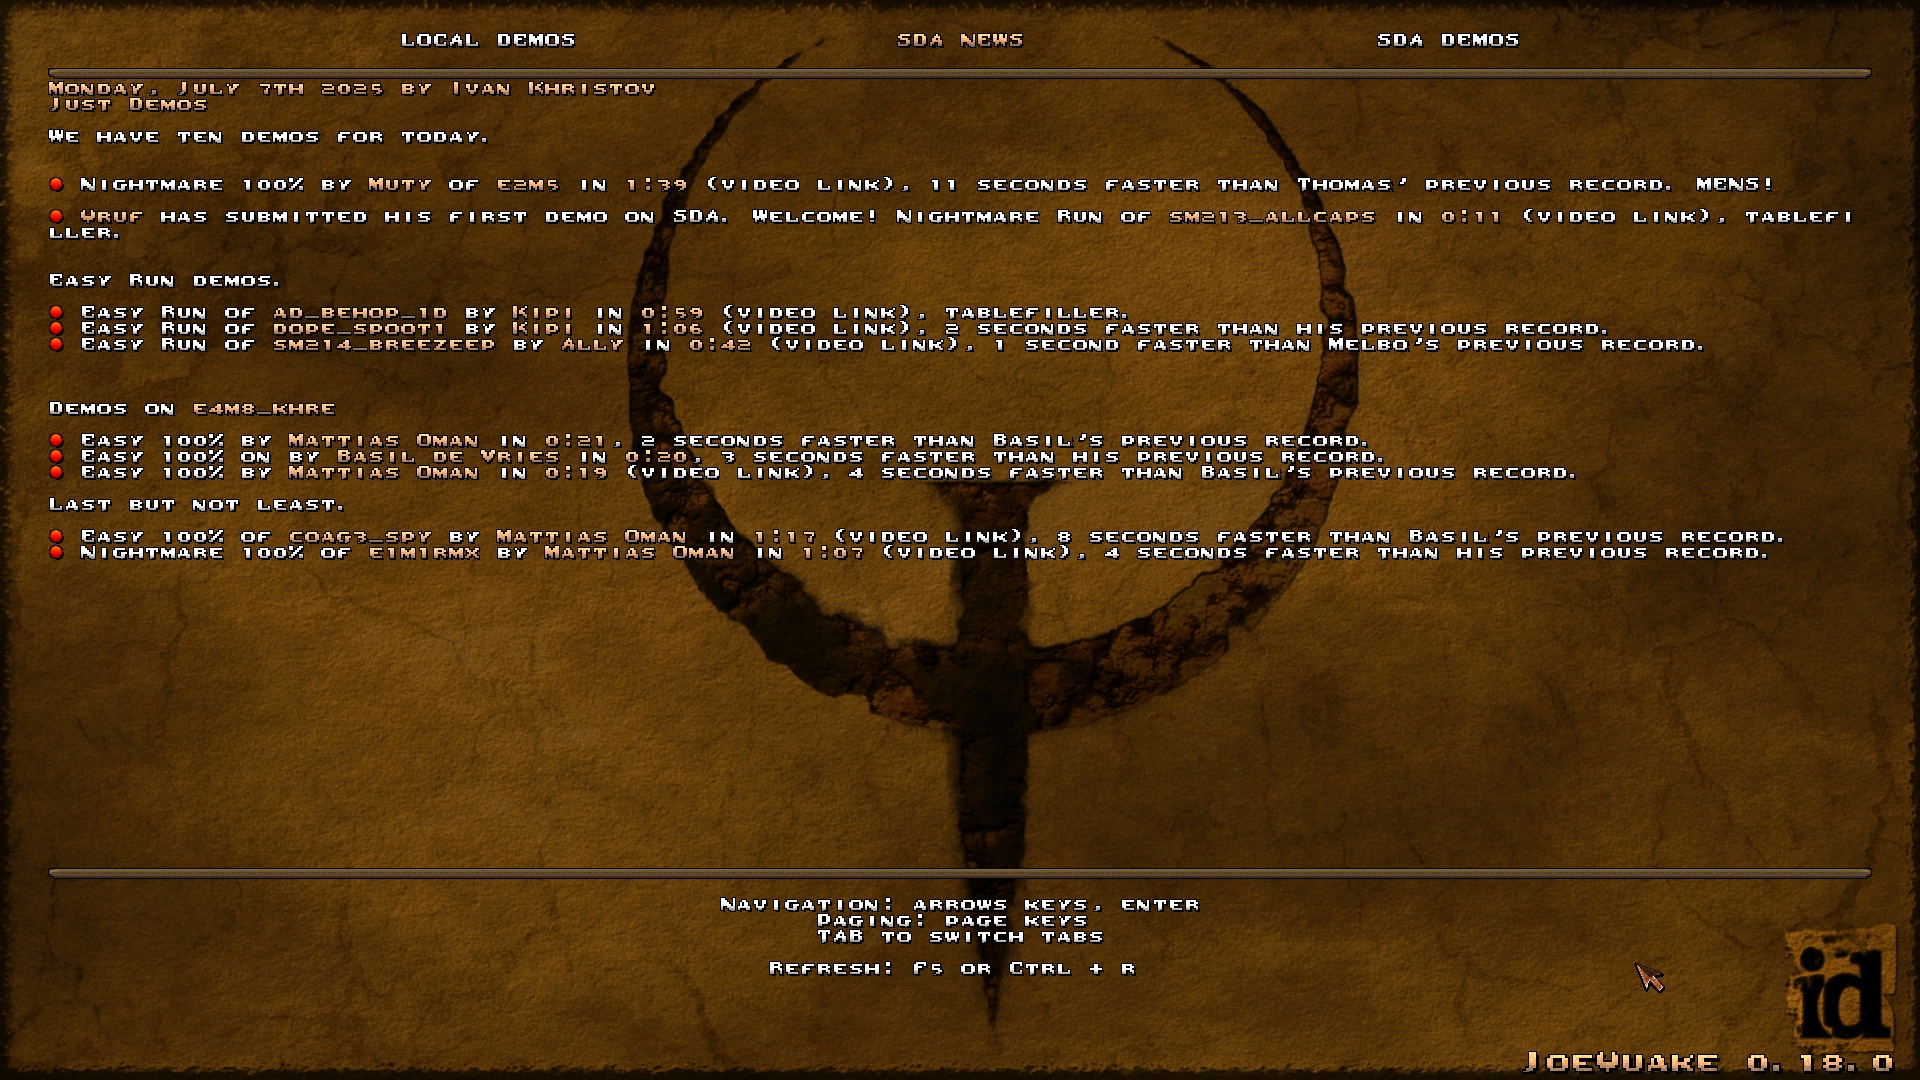The width and height of the screenshot is (1920, 1080).
Task: Play the 1:17 Easy 100% demo
Action: tap(784, 536)
